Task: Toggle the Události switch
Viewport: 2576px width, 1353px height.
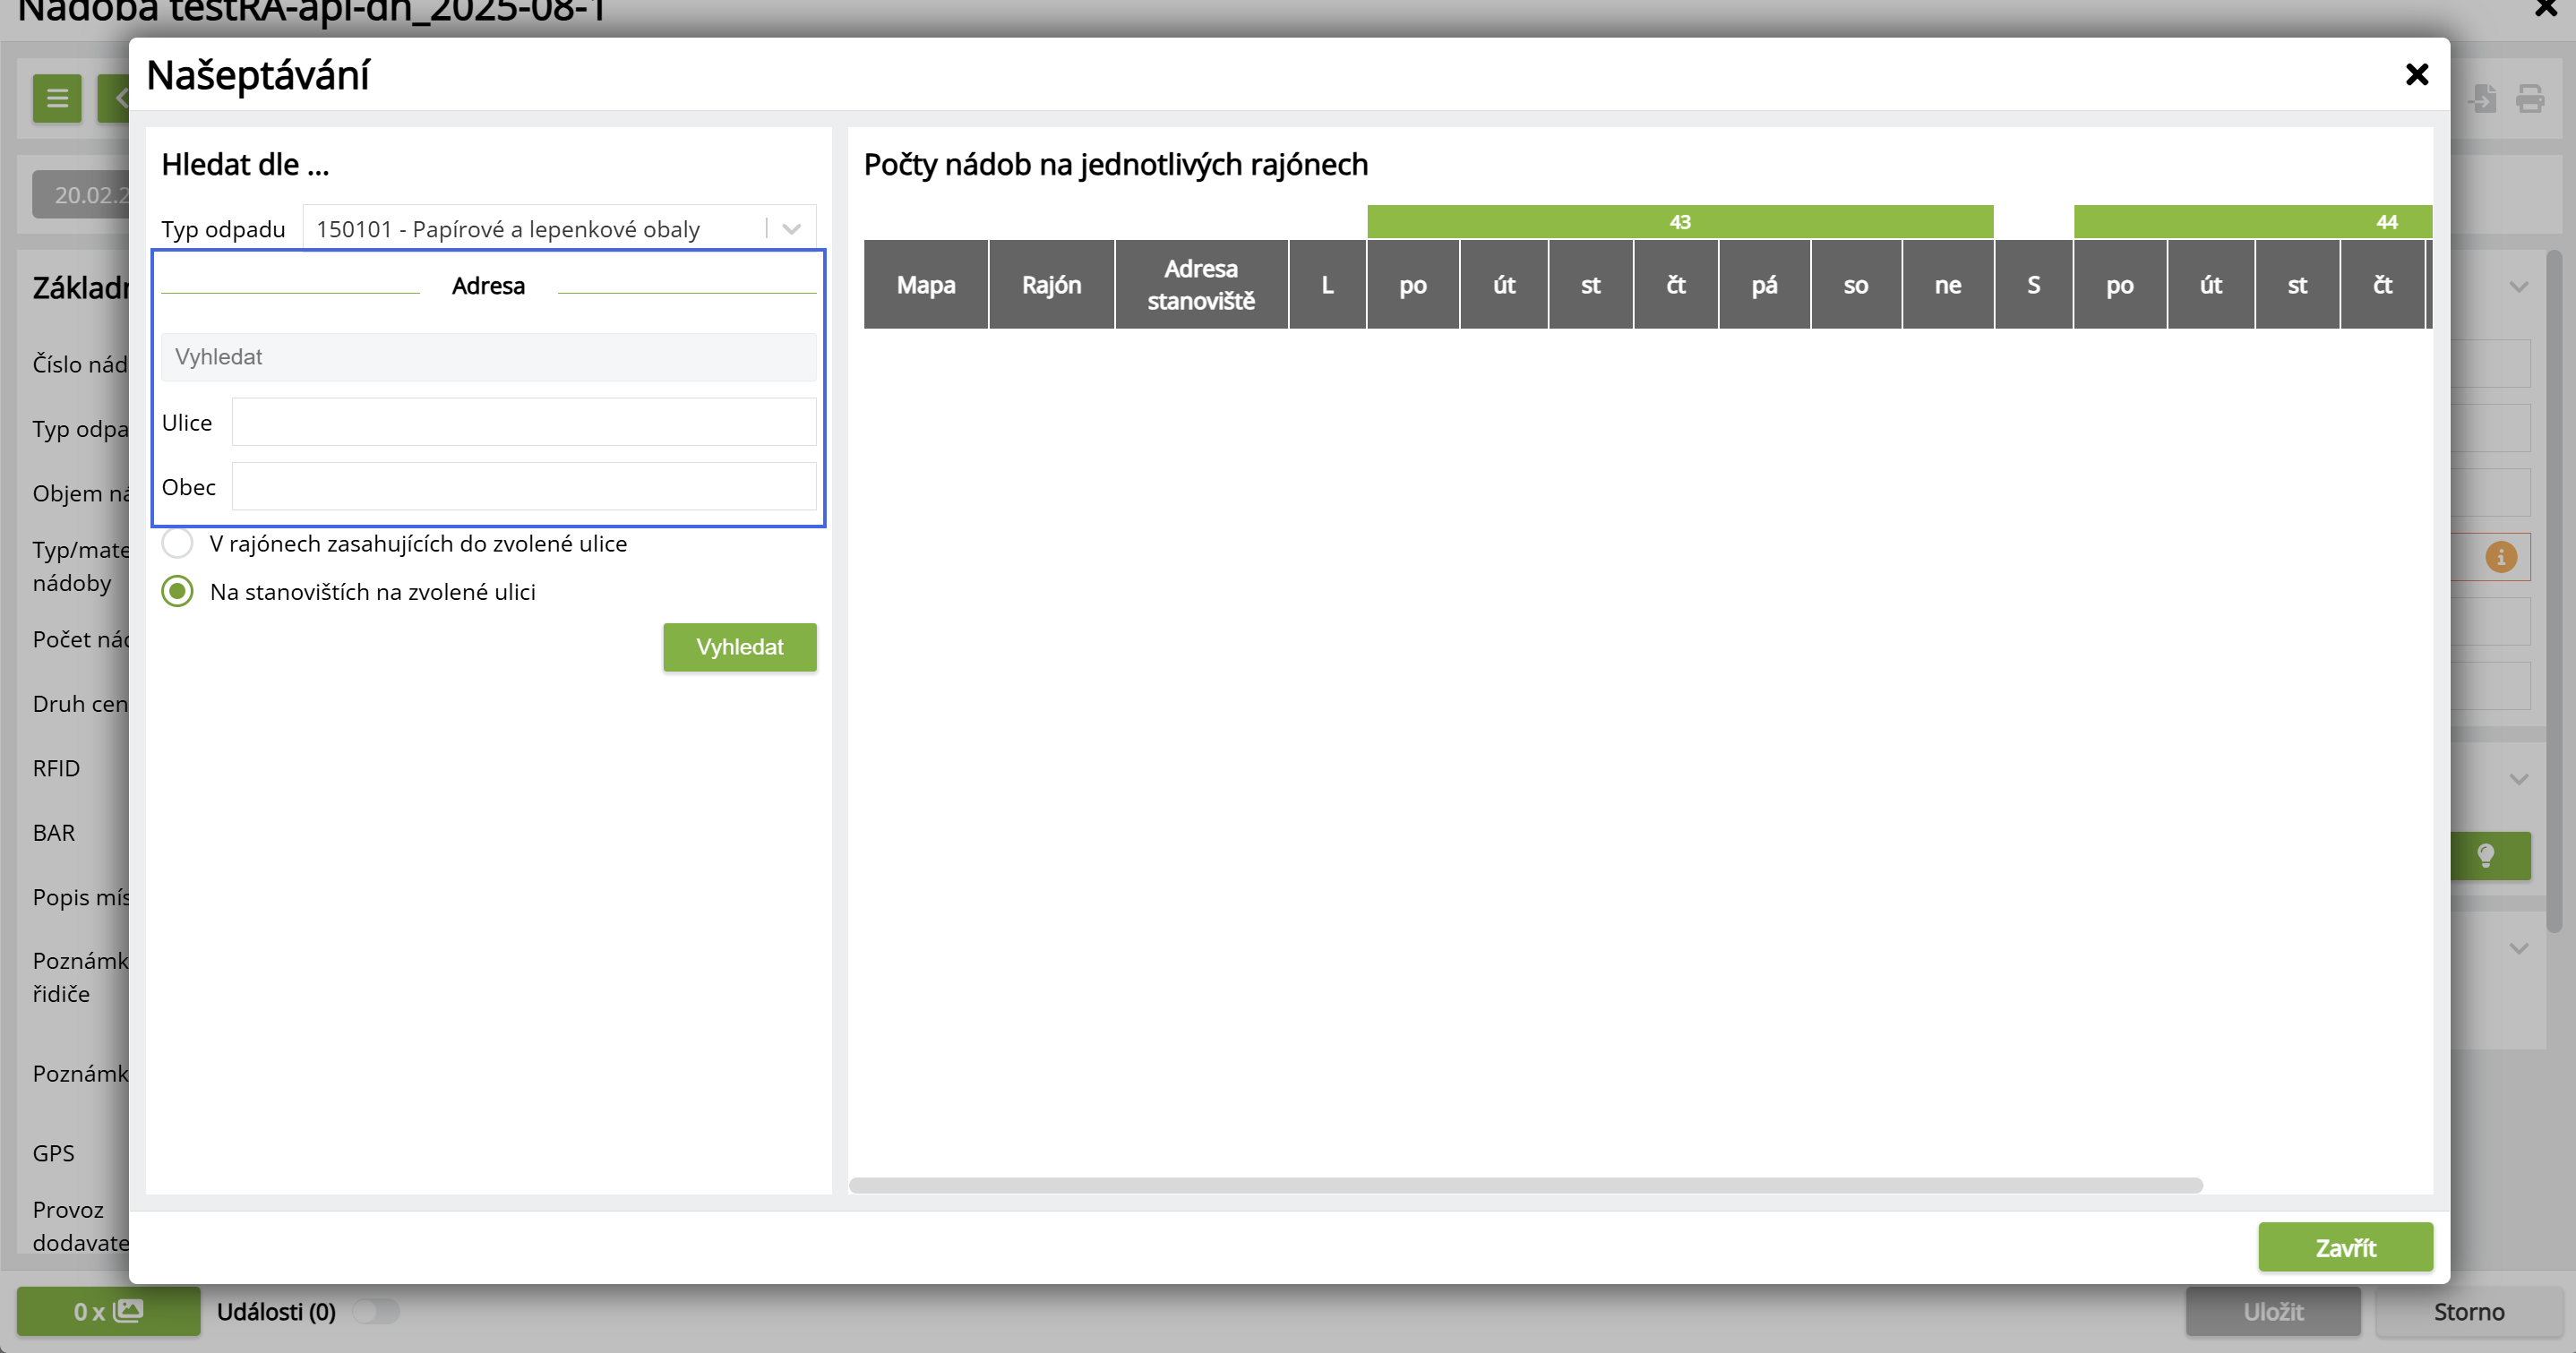Action: pos(376,1311)
